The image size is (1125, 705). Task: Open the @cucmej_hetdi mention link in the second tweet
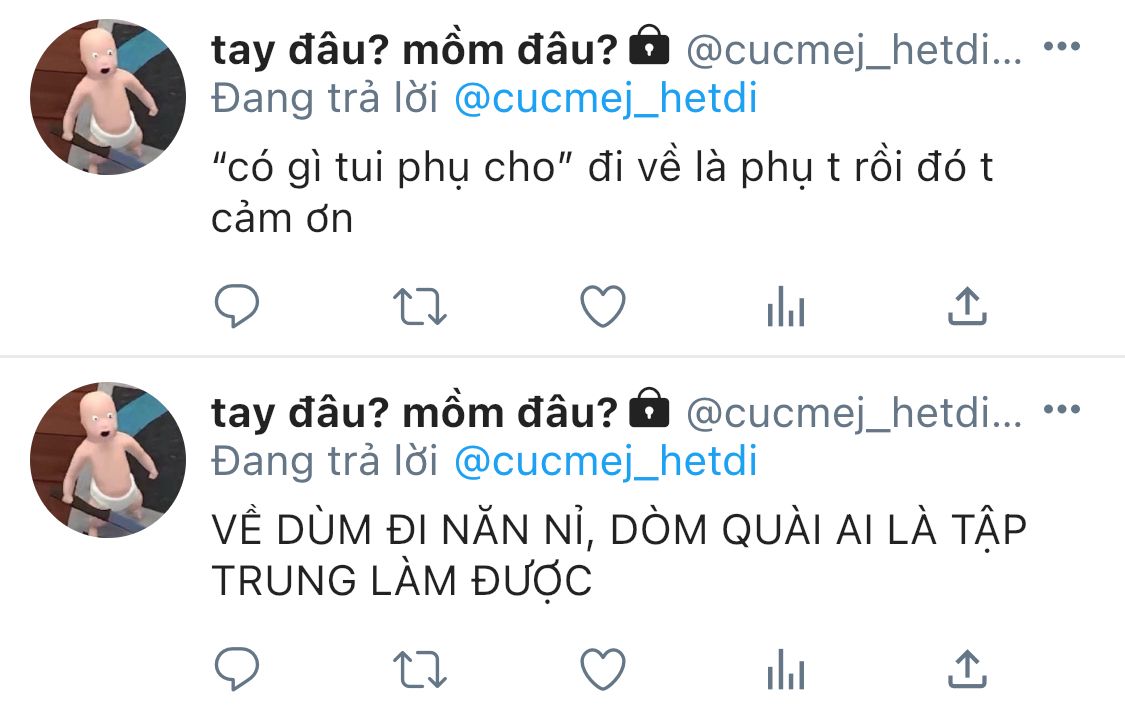tap(606, 462)
